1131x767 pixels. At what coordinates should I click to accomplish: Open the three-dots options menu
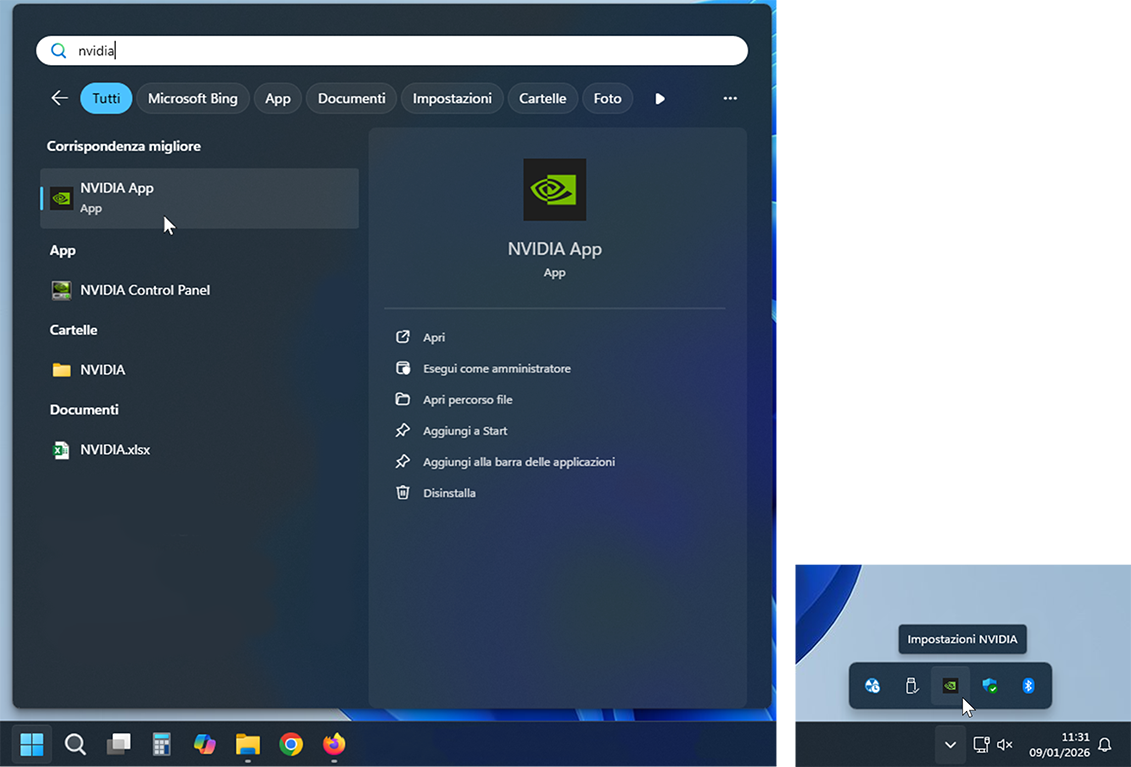730,98
